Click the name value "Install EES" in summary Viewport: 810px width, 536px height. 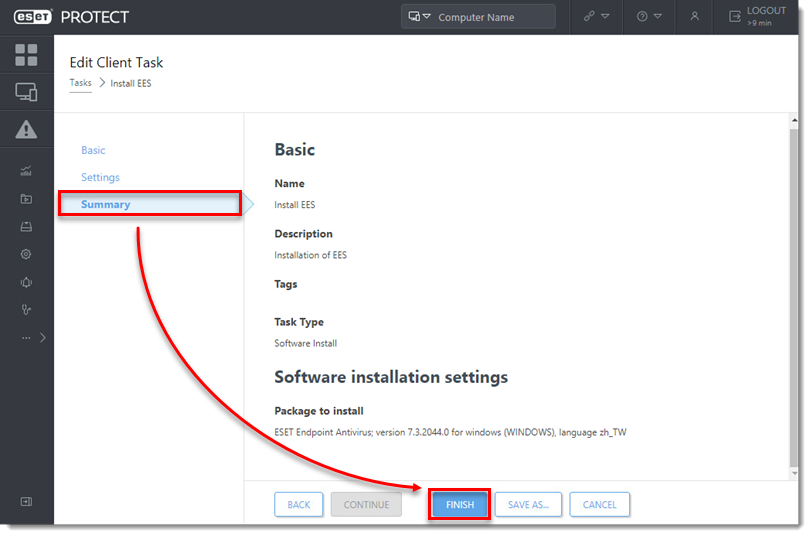[x=294, y=205]
